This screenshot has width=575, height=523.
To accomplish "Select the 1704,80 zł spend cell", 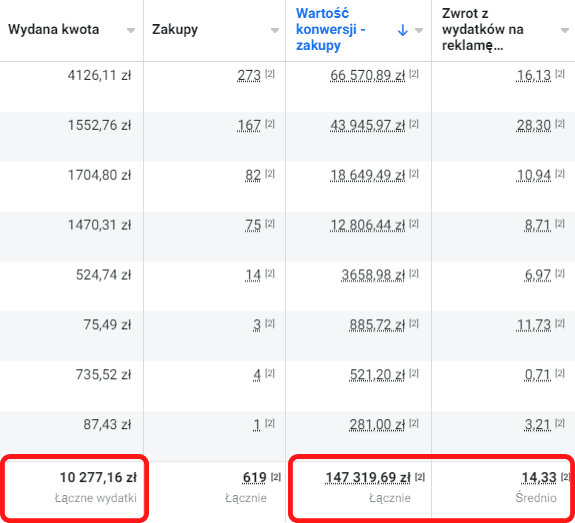I will pyautogui.click(x=99, y=175).
